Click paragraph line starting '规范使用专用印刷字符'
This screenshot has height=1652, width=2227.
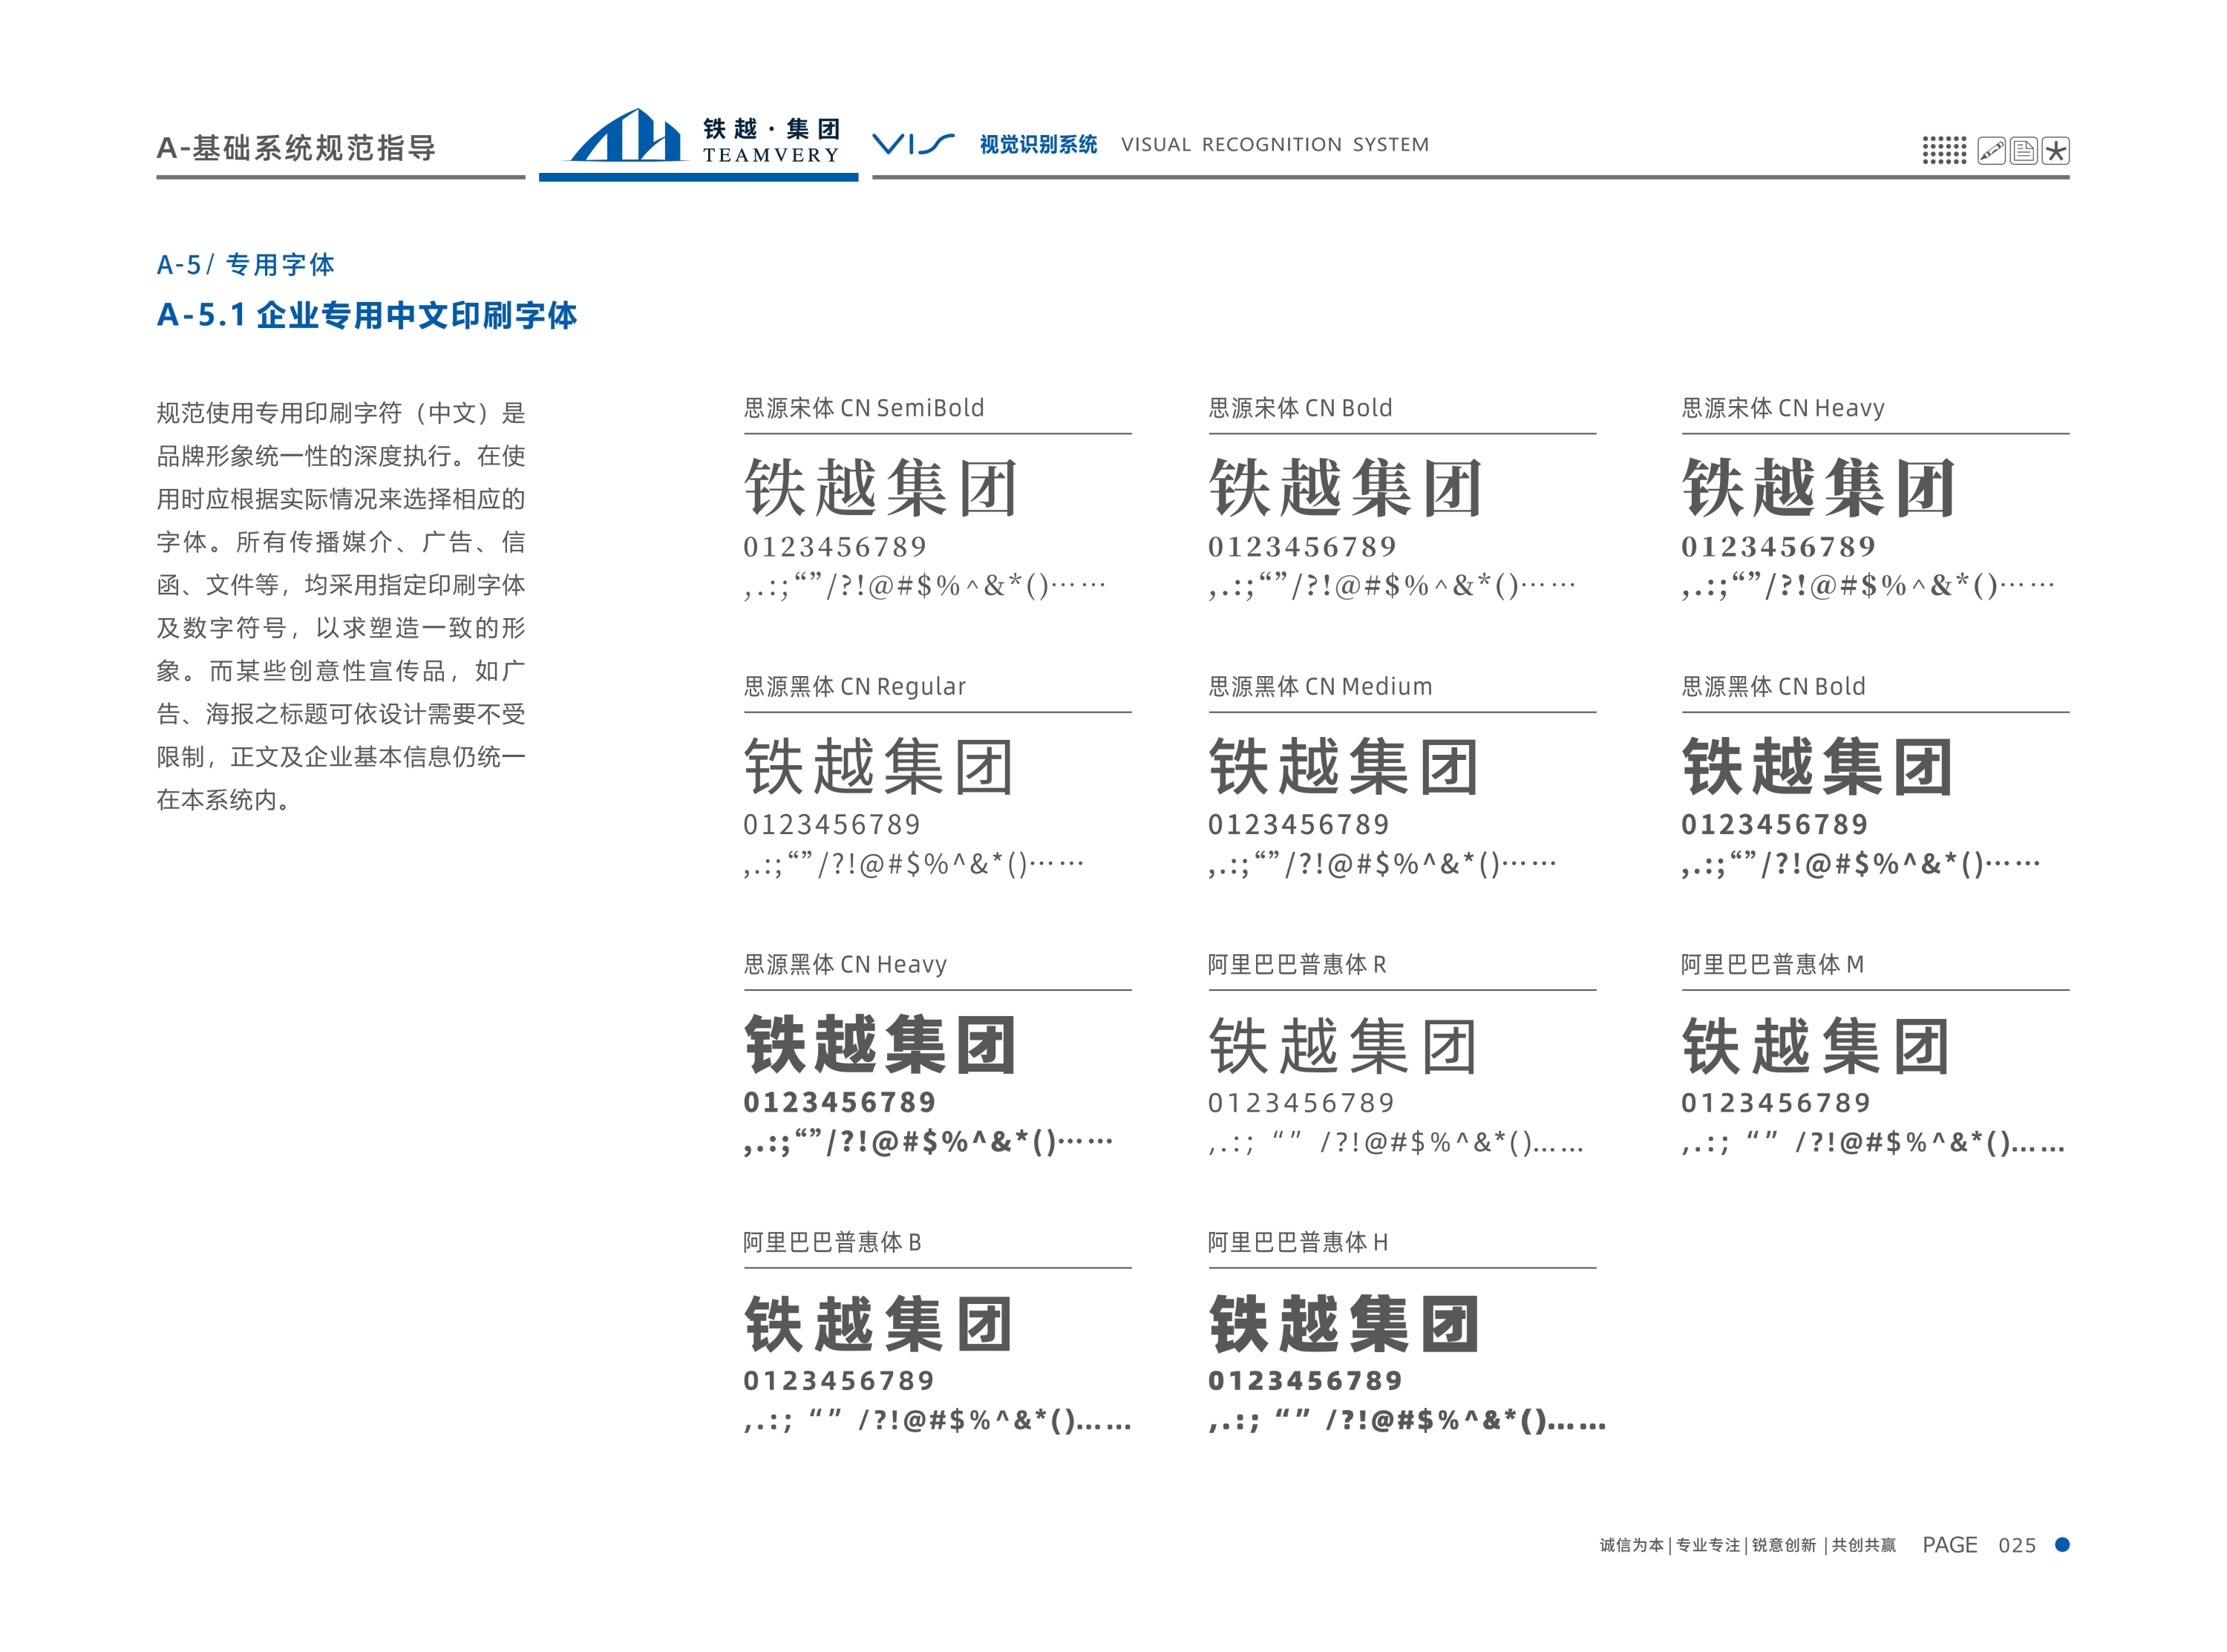(341, 413)
